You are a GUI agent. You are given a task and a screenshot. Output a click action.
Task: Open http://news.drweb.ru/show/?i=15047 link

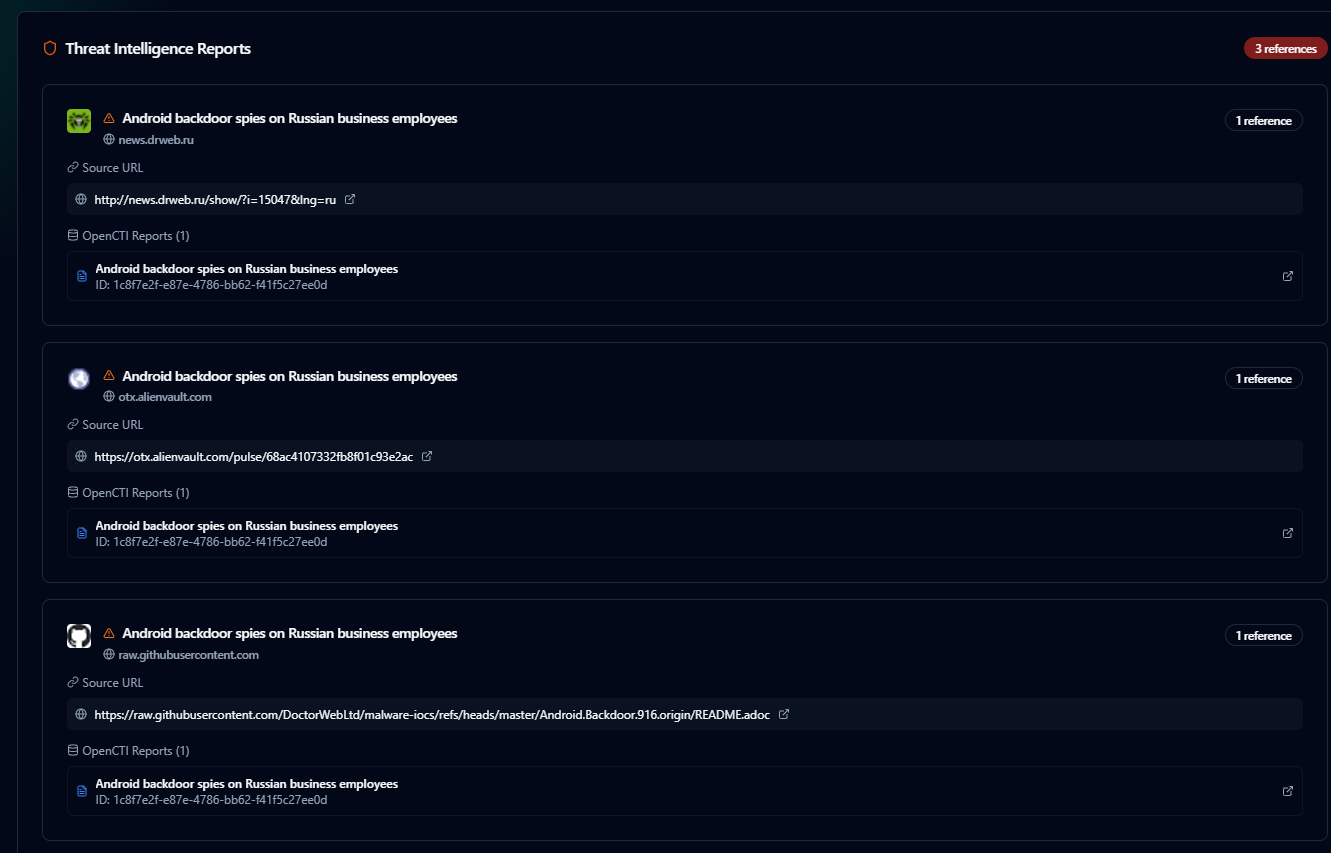[x=215, y=199]
